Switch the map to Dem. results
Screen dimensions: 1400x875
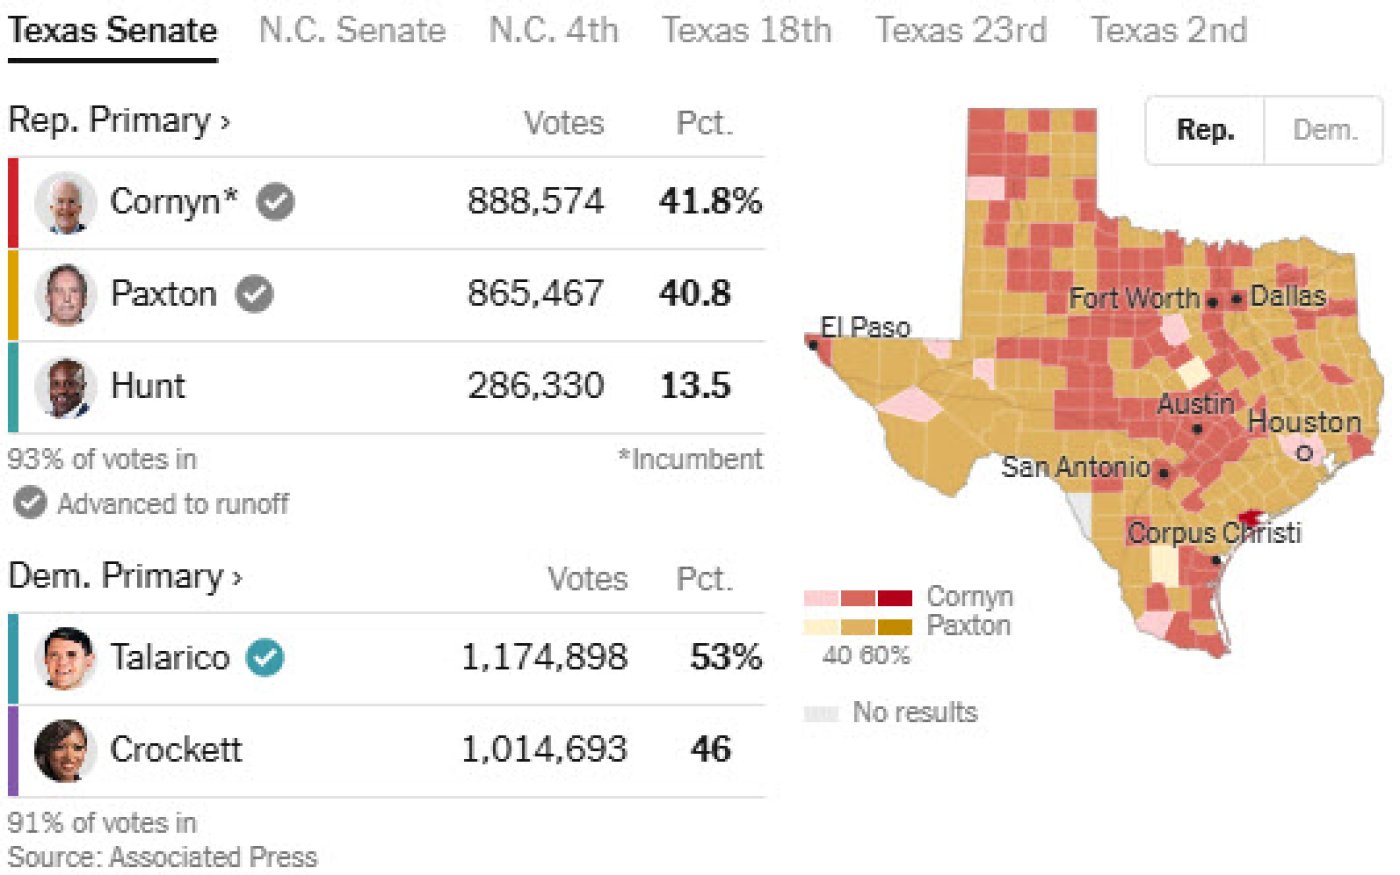tap(1324, 130)
